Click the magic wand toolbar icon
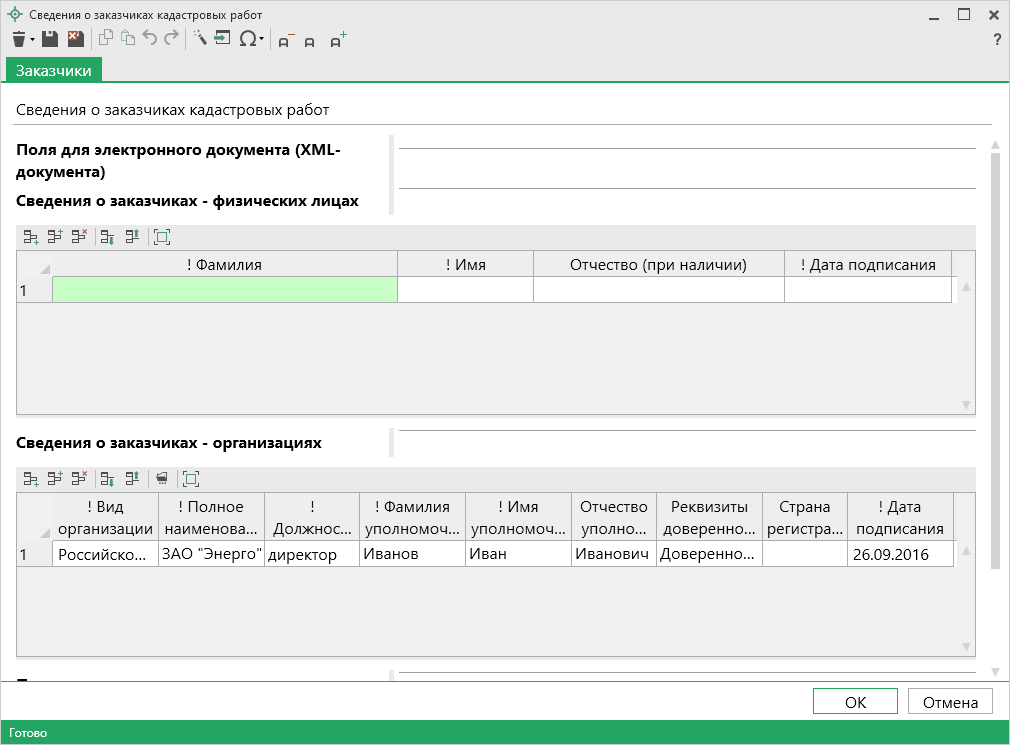Viewport: 1010px width, 745px height. [x=199, y=39]
